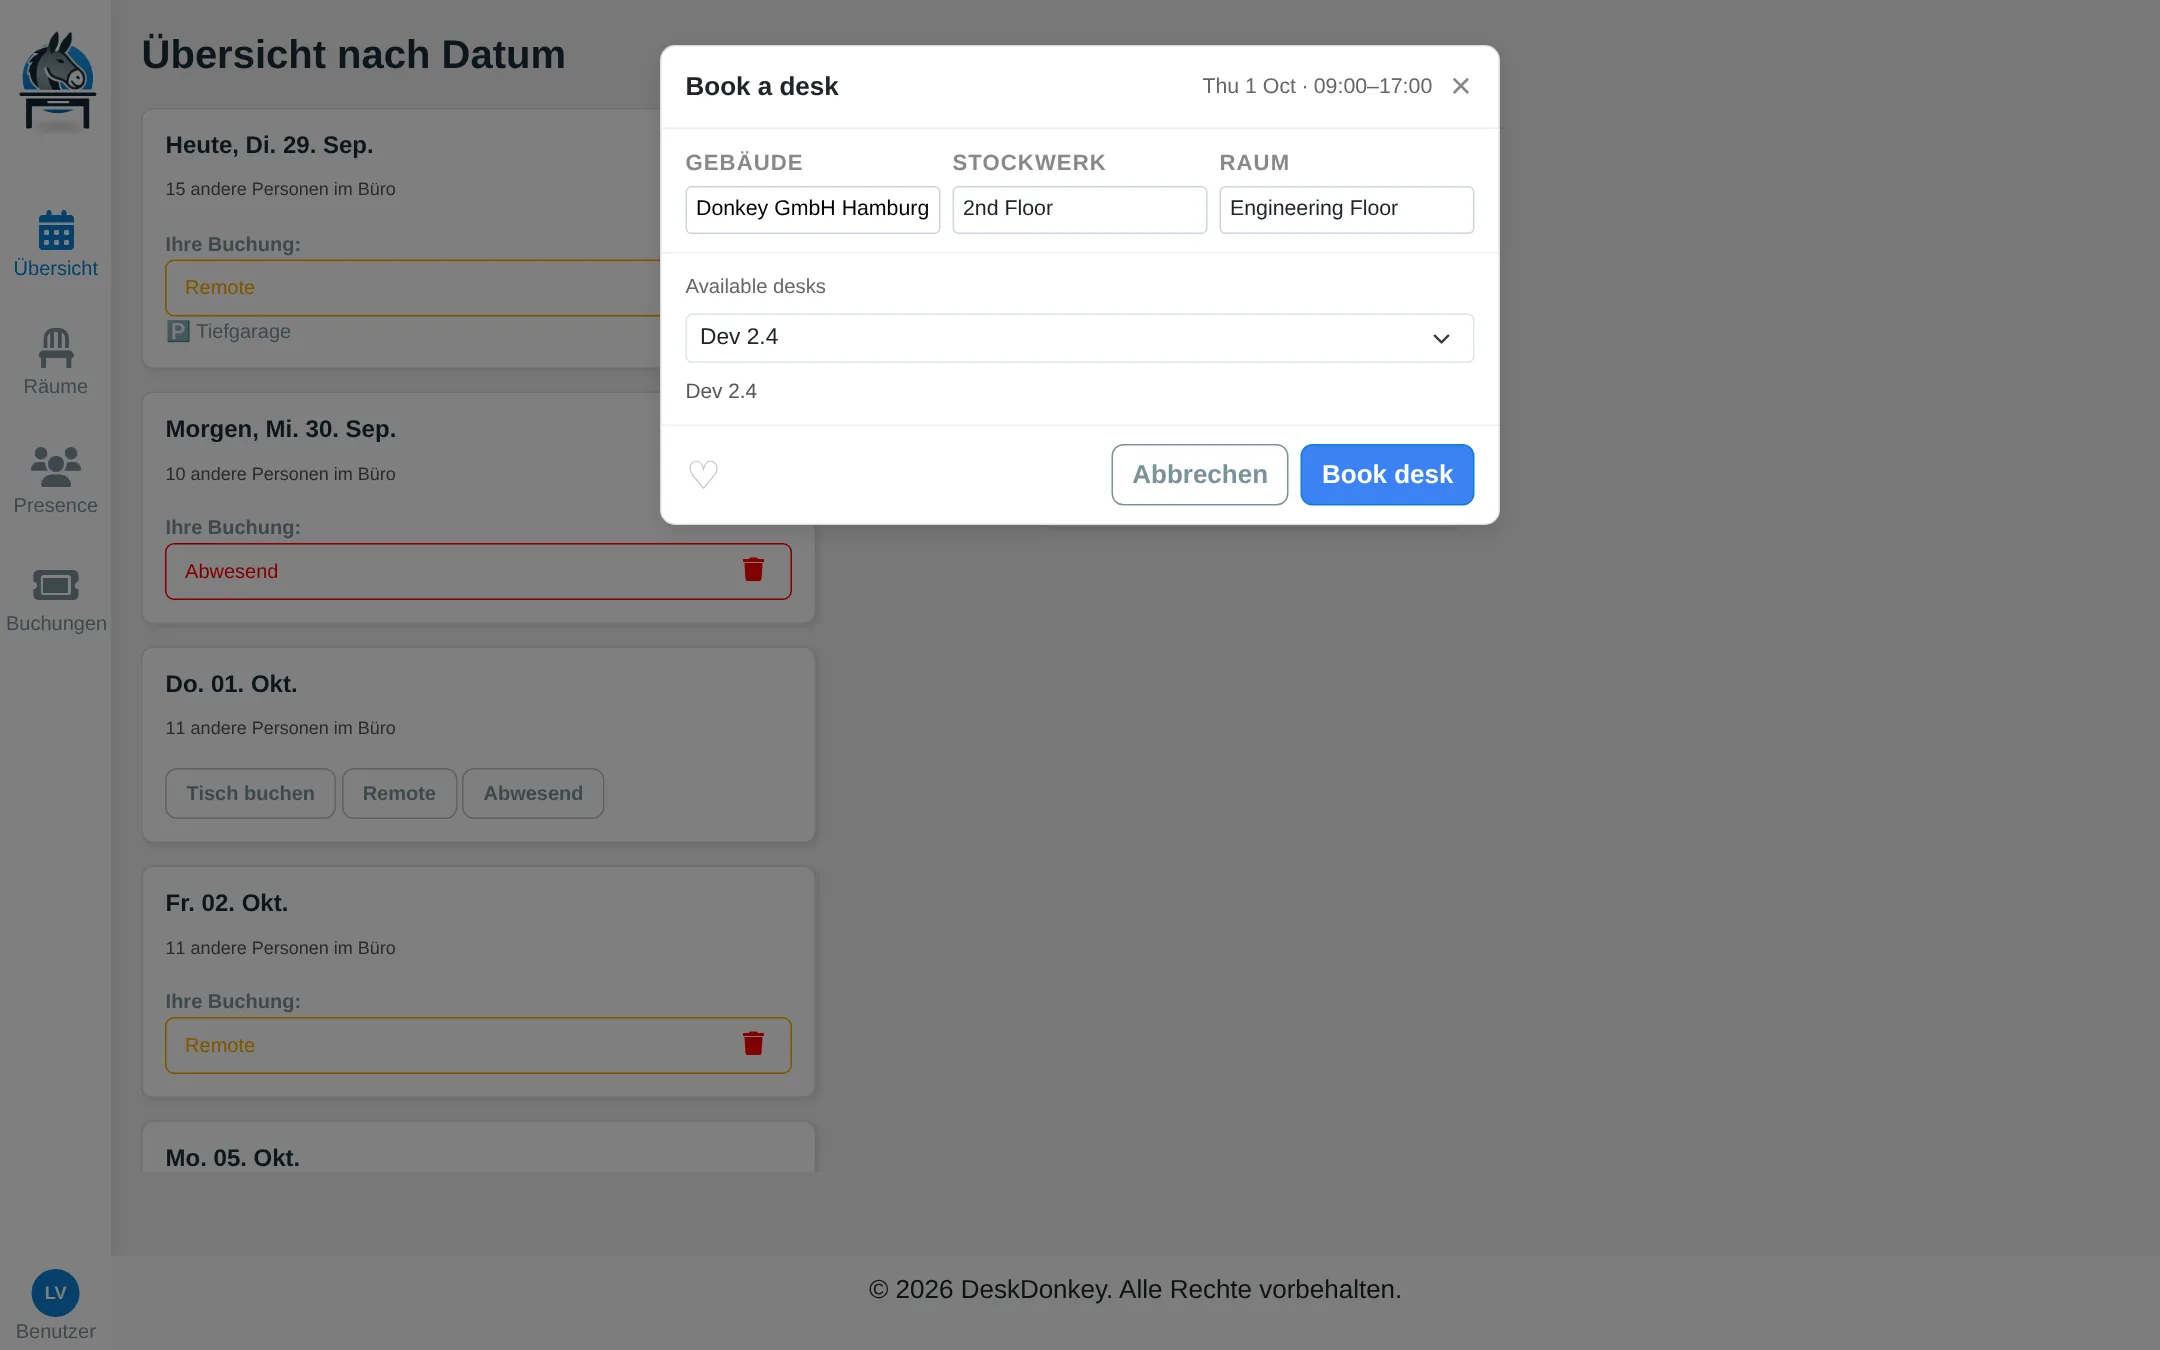Screen dimensions: 2160x1350
Task: Open the Raum field Engineering Floor
Action: (x=1346, y=209)
